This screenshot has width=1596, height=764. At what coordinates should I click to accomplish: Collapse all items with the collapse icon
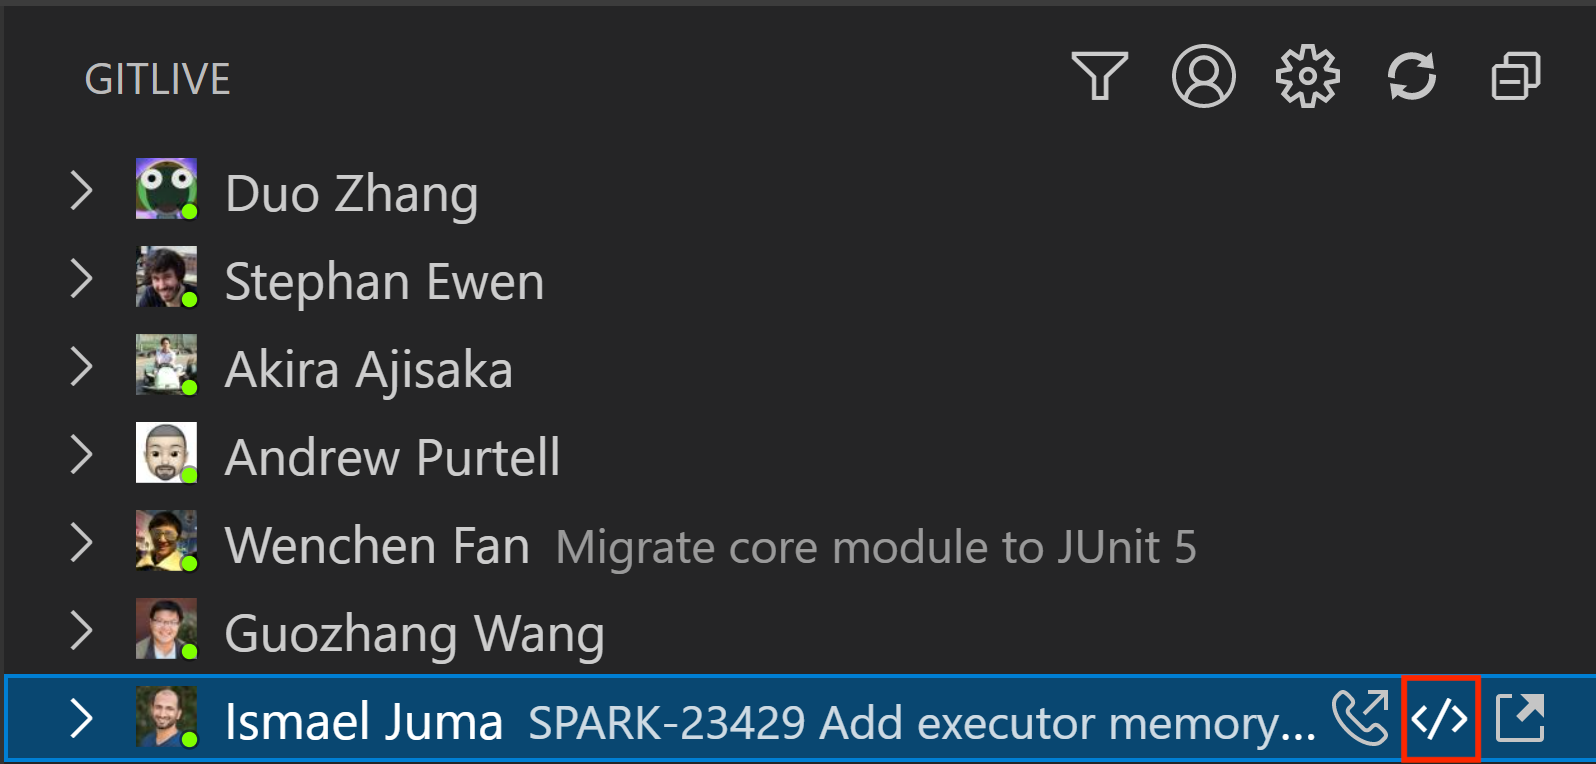(1515, 76)
